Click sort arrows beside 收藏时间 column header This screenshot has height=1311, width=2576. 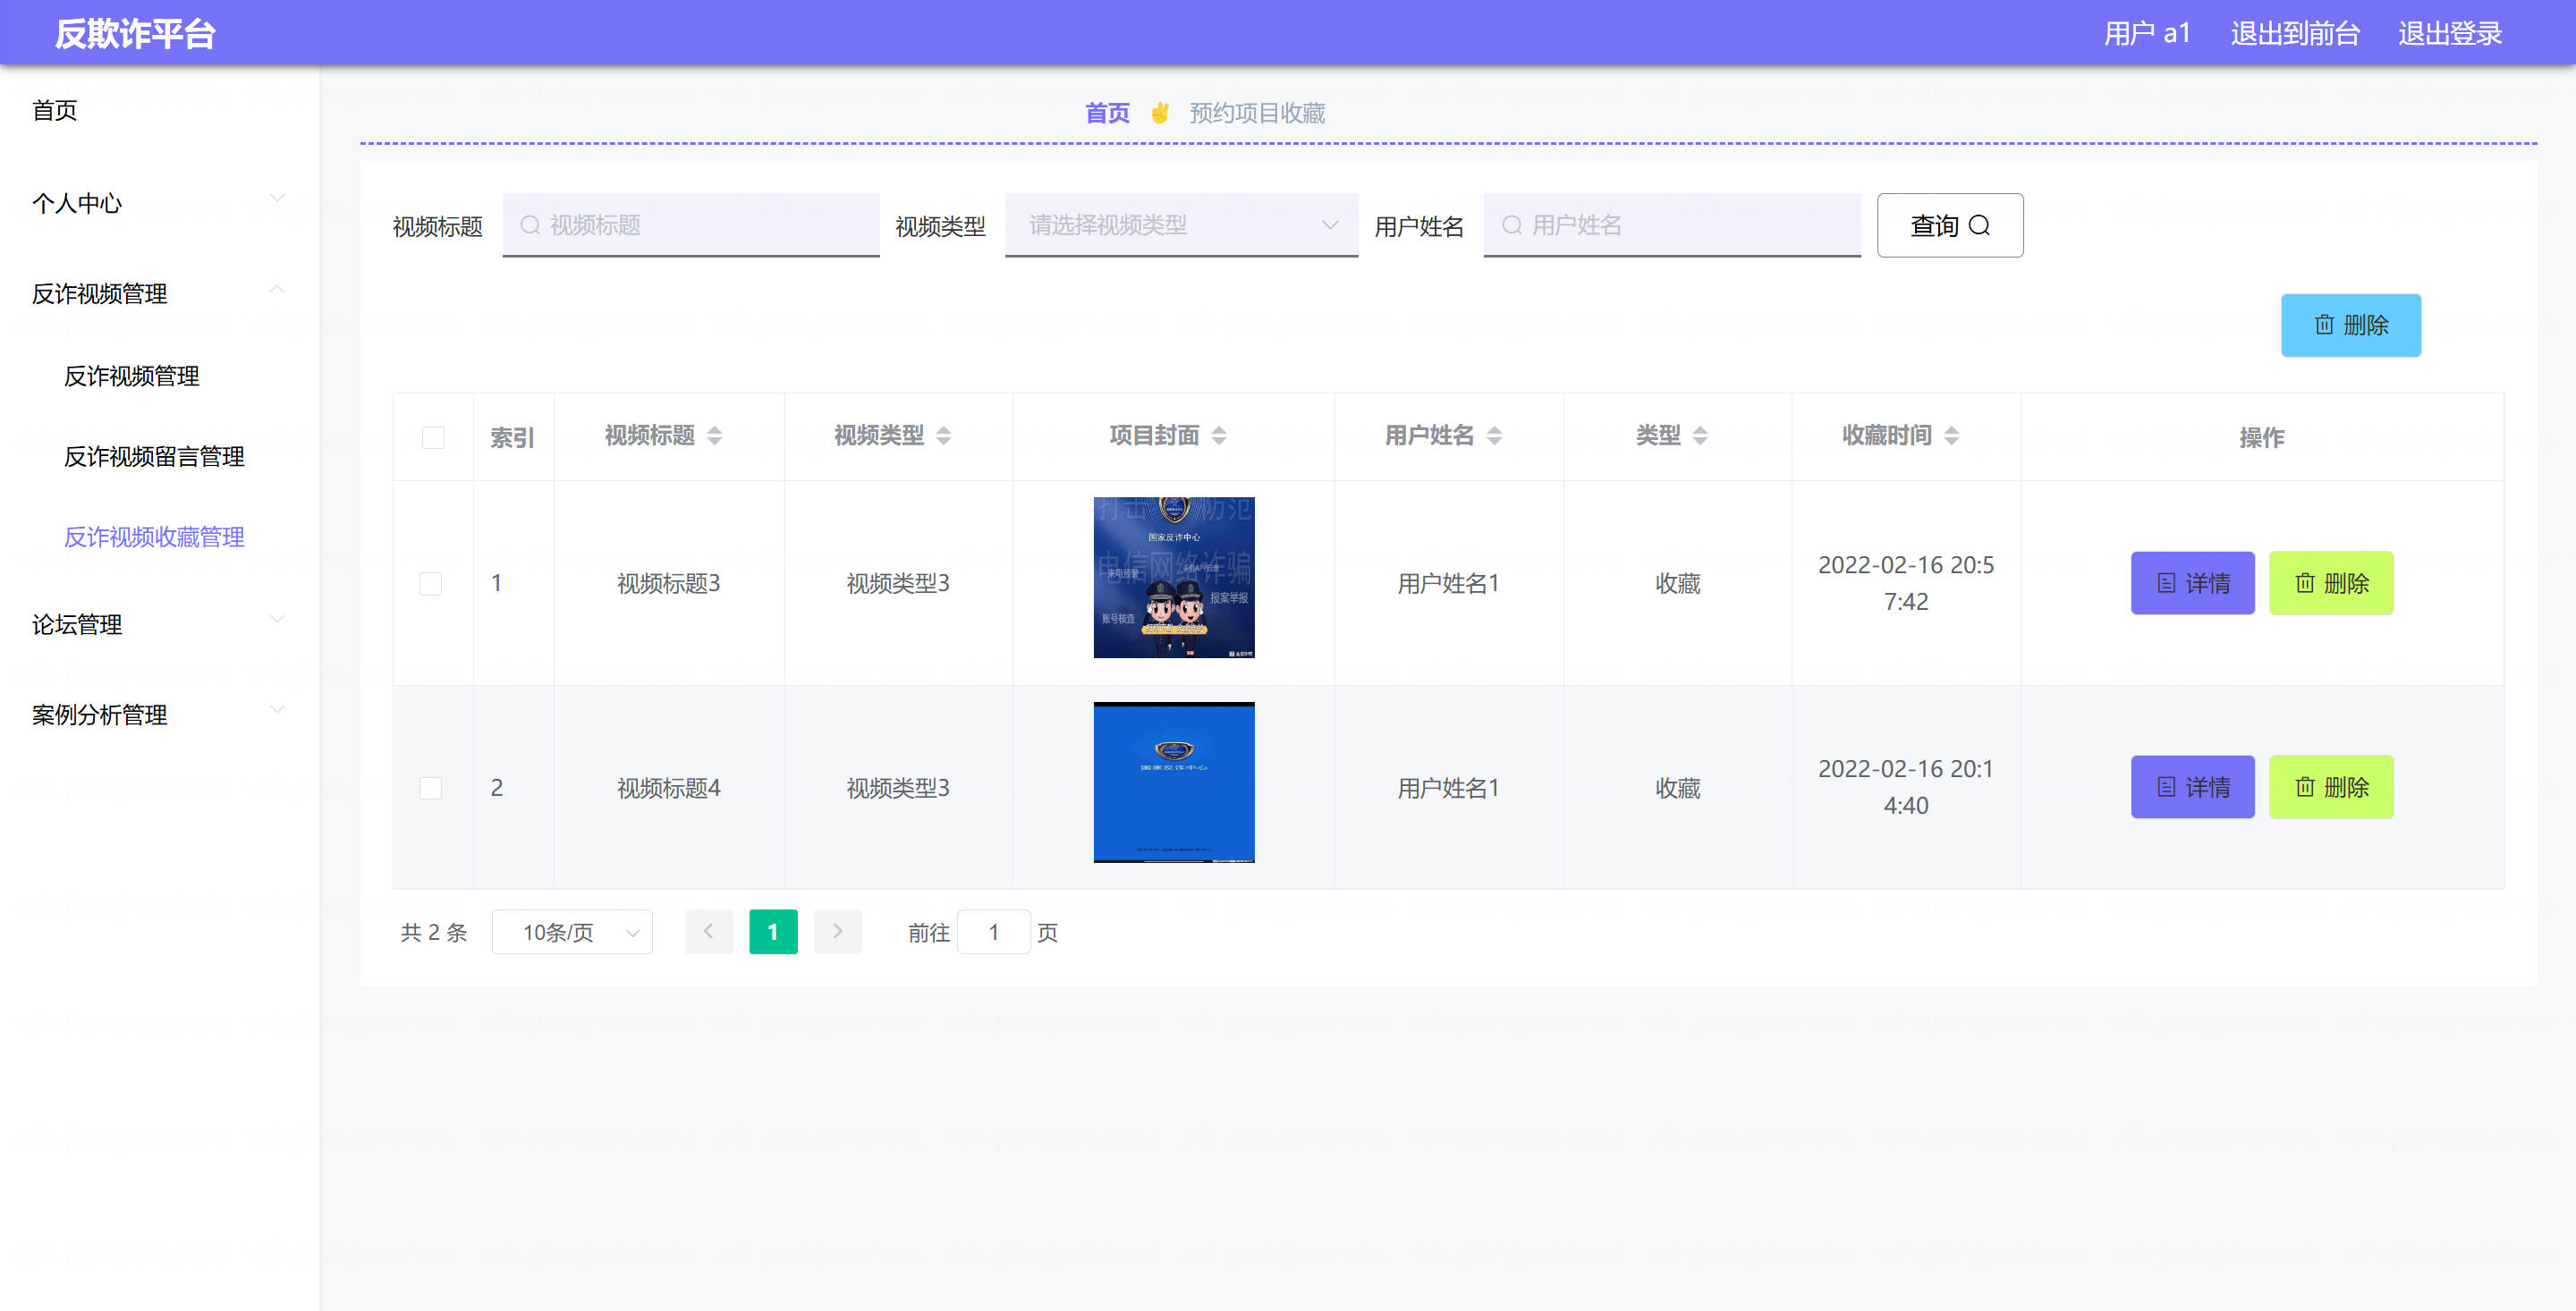click(x=1951, y=436)
